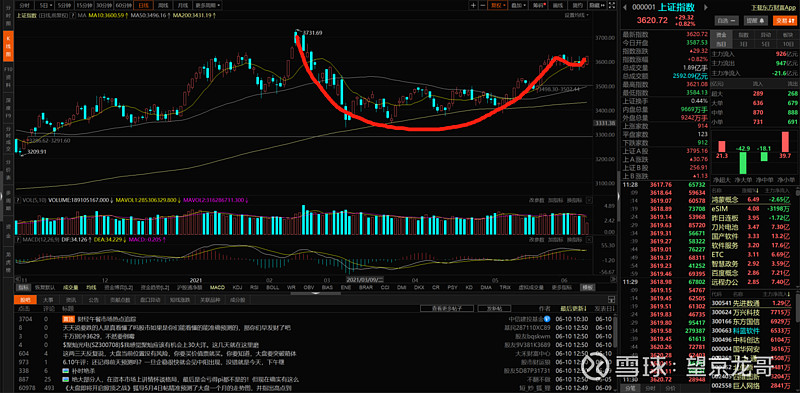Go to previous stock with left arrow
The width and height of the screenshot is (800, 393).
click(625, 8)
